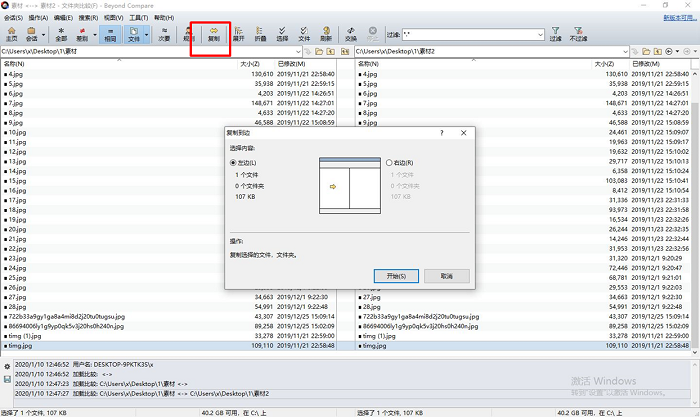
Task: Select the 左边(L) radio button
Action: (233, 163)
